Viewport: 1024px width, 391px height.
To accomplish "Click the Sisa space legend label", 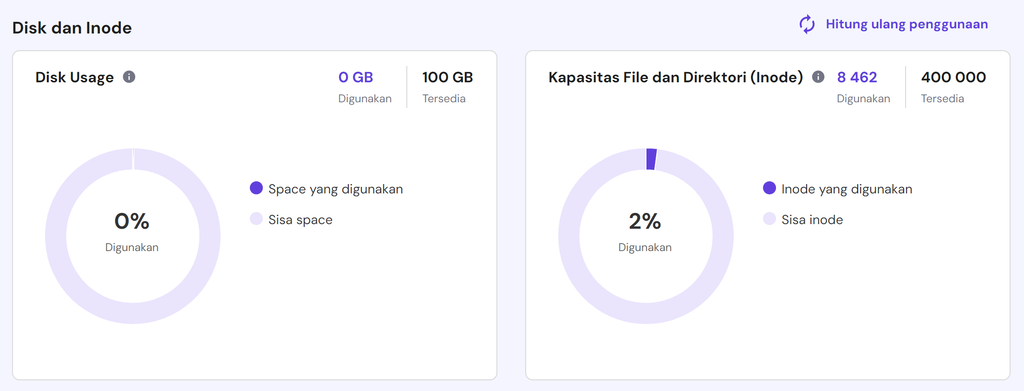I will pyautogui.click(x=300, y=220).
